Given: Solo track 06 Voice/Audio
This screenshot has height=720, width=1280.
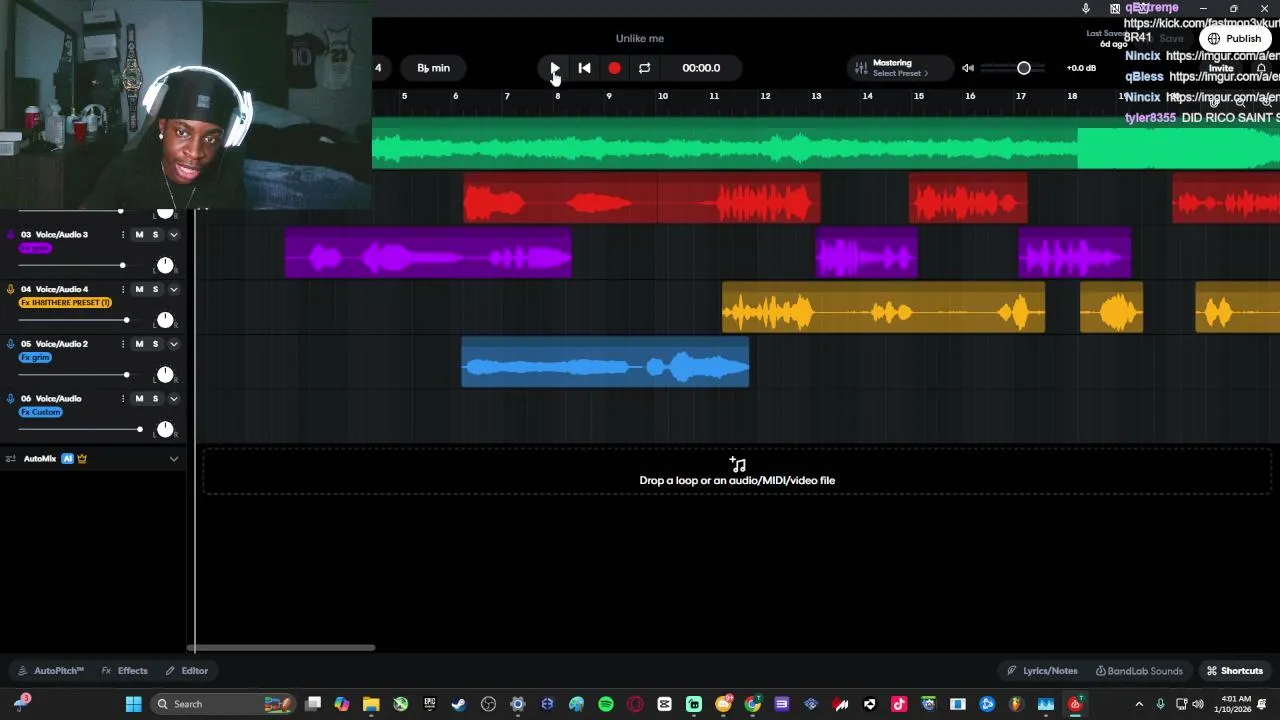Looking at the screenshot, I should click(155, 398).
